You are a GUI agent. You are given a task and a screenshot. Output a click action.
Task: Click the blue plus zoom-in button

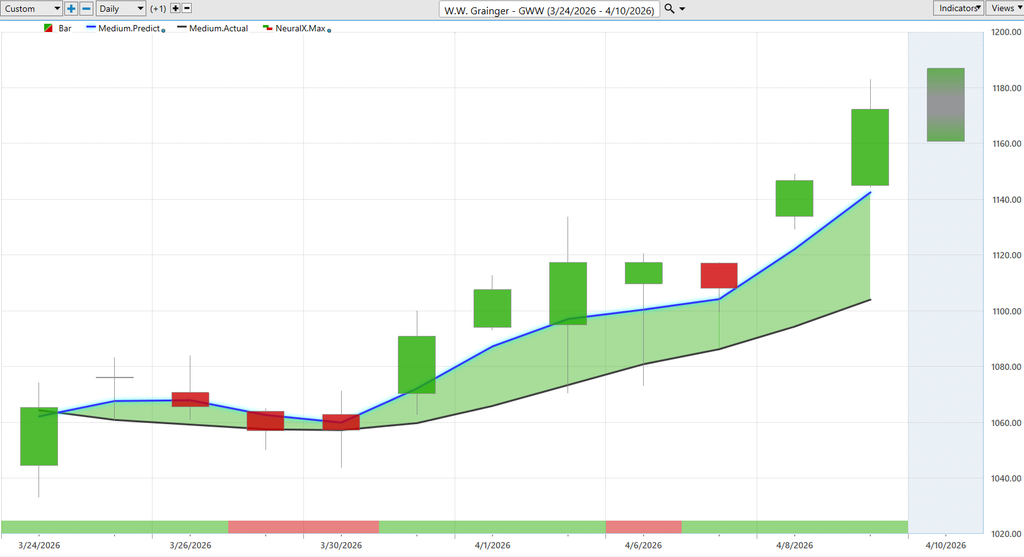(x=71, y=8)
